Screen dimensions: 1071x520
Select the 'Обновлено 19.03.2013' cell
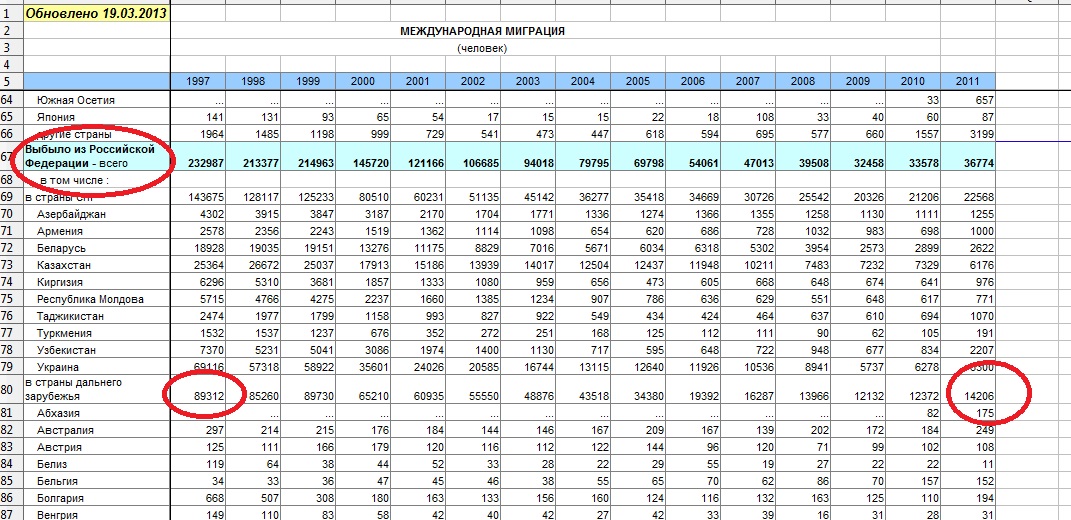tap(96, 15)
